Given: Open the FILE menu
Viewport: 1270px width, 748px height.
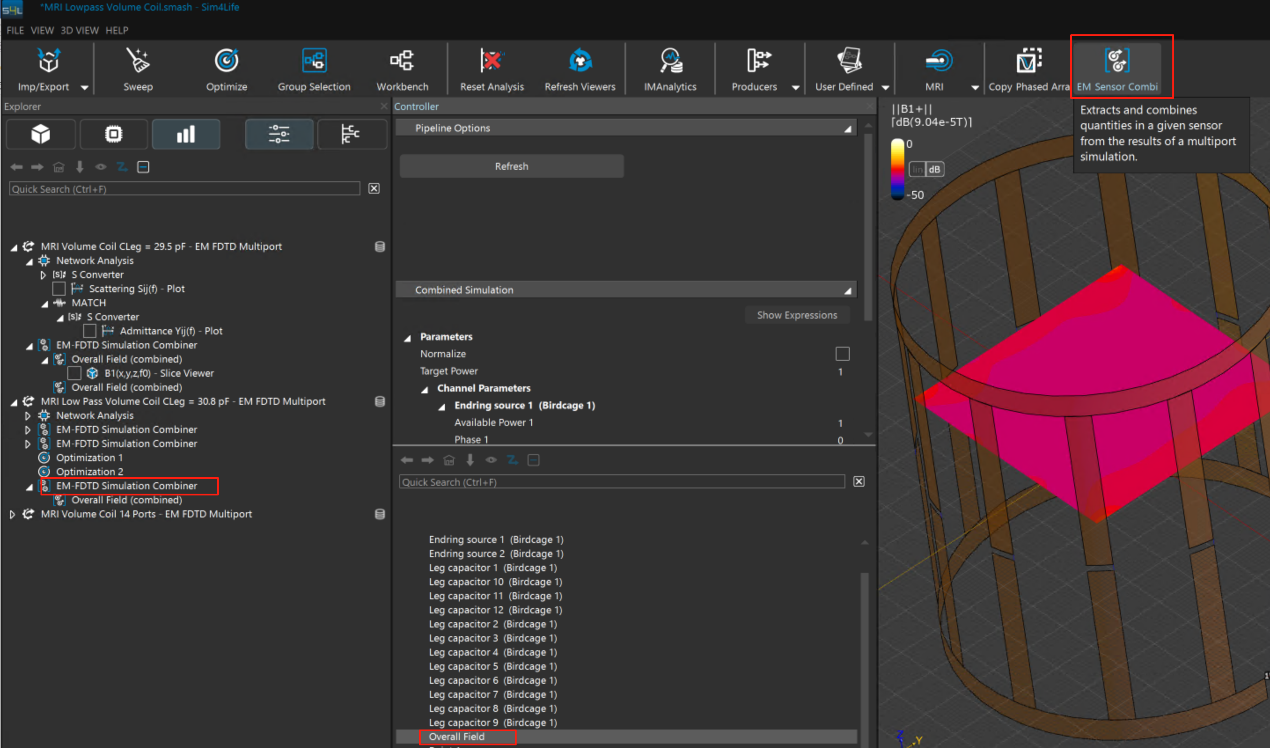Looking at the screenshot, I should [15, 31].
